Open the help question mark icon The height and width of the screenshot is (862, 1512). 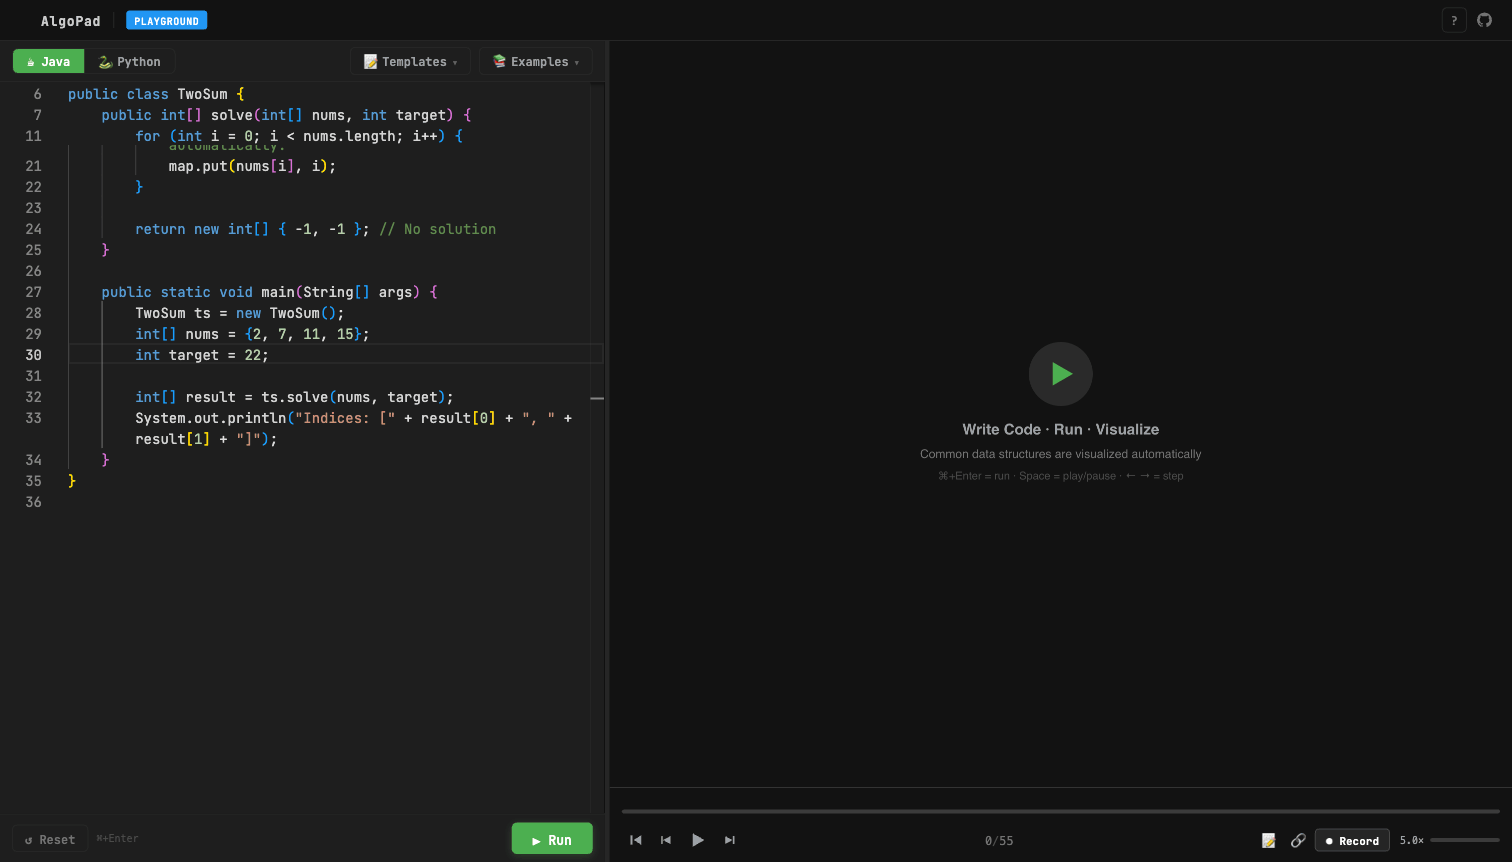pos(1454,20)
